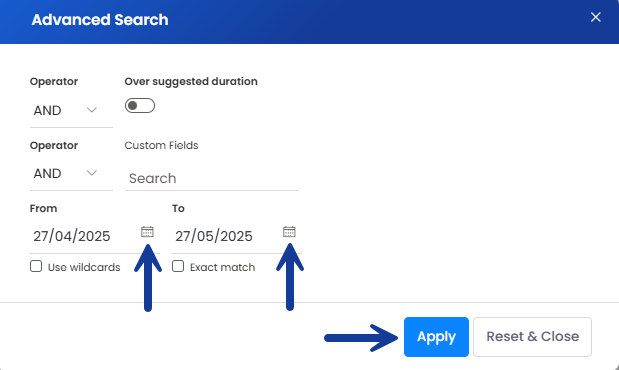Click the Reset & Close button
The width and height of the screenshot is (619, 370).
point(533,337)
